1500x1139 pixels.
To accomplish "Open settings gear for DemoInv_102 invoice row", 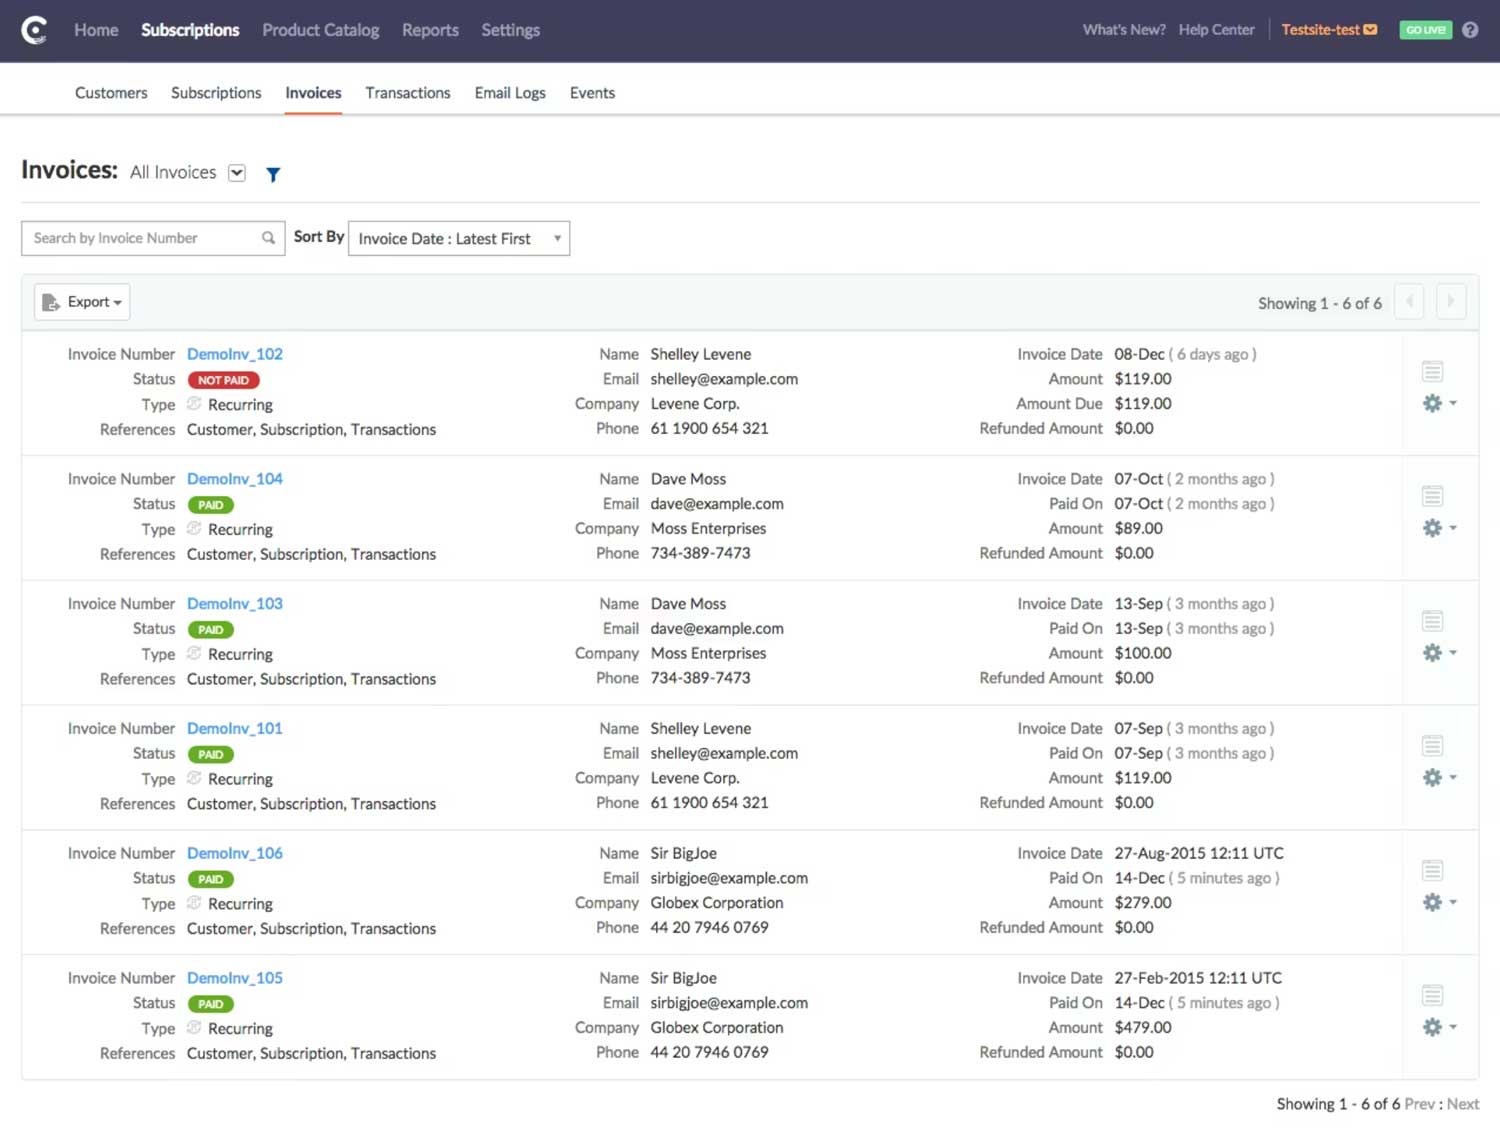I will coord(1433,403).
